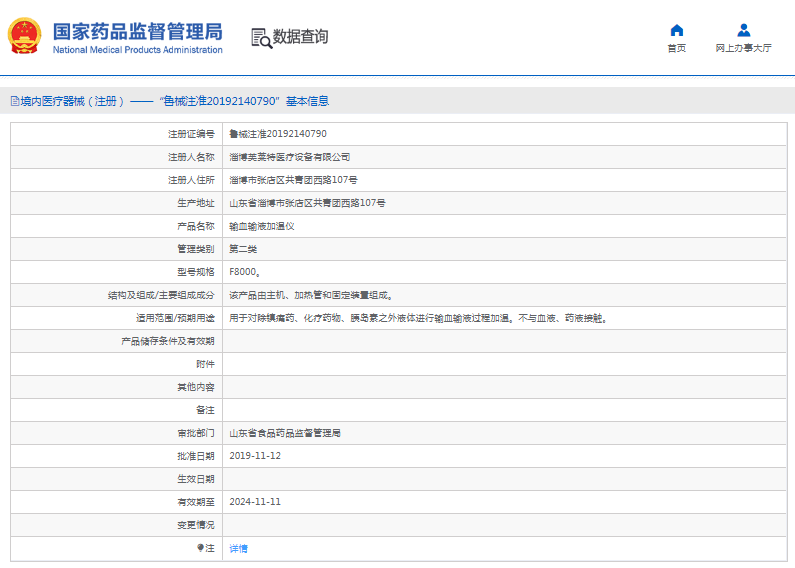
Task: Open the 首页 text link
Action: point(677,48)
